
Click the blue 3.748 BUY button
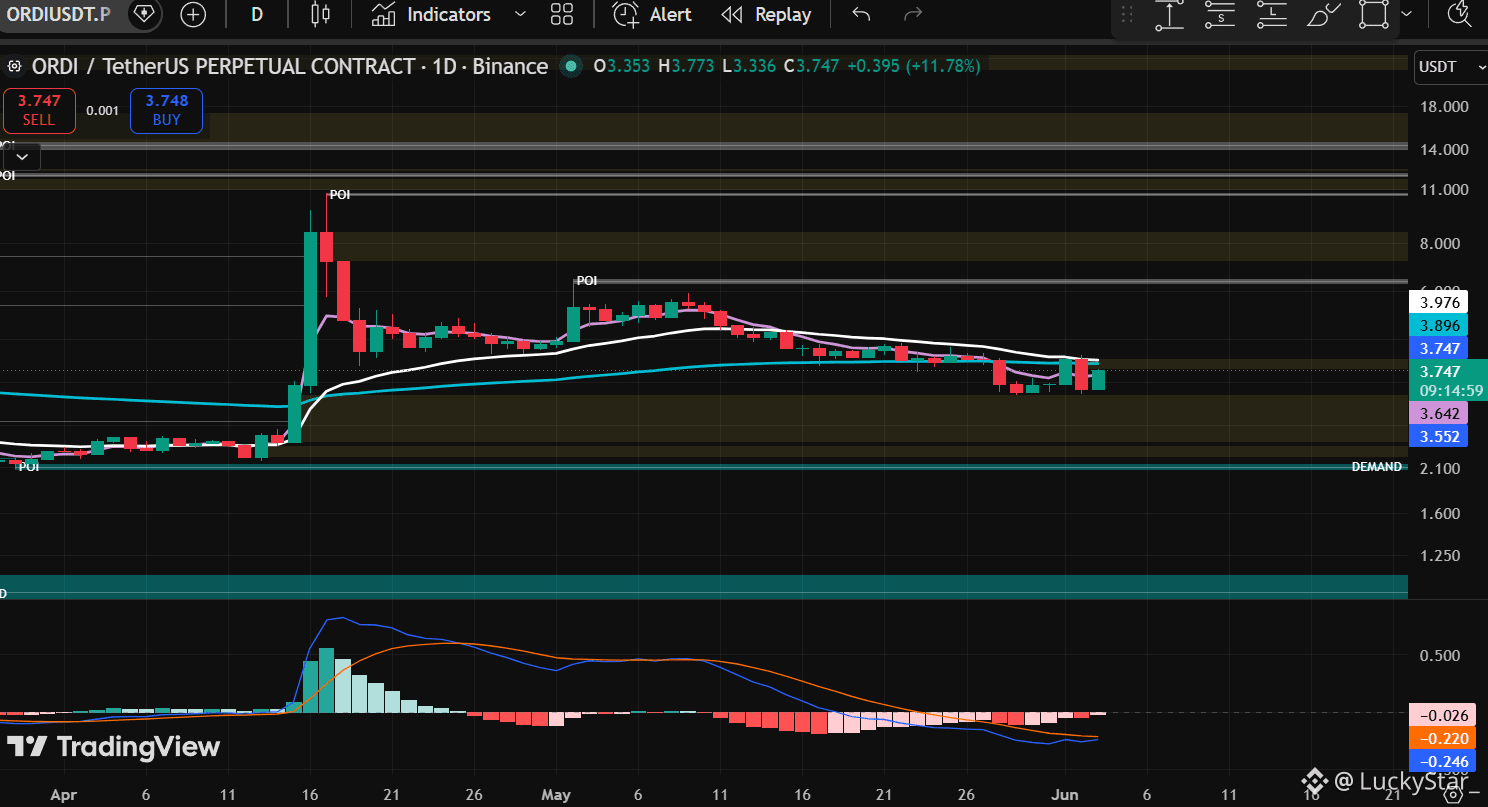click(166, 110)
